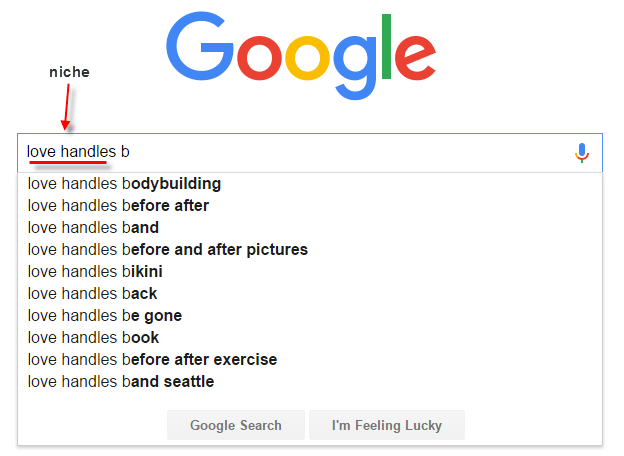The width and height of the screenshot is (624, 456).
Task: Select 'love handles band seattle' suggestion
Action: click(120, 382)
